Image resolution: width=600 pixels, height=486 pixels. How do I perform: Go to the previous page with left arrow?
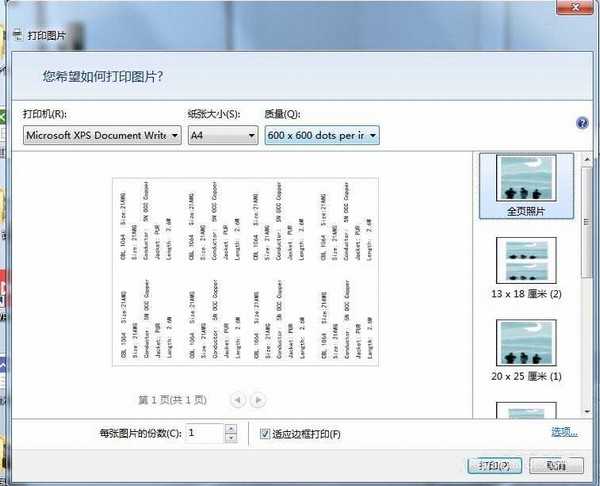click(x=238, y=399)
